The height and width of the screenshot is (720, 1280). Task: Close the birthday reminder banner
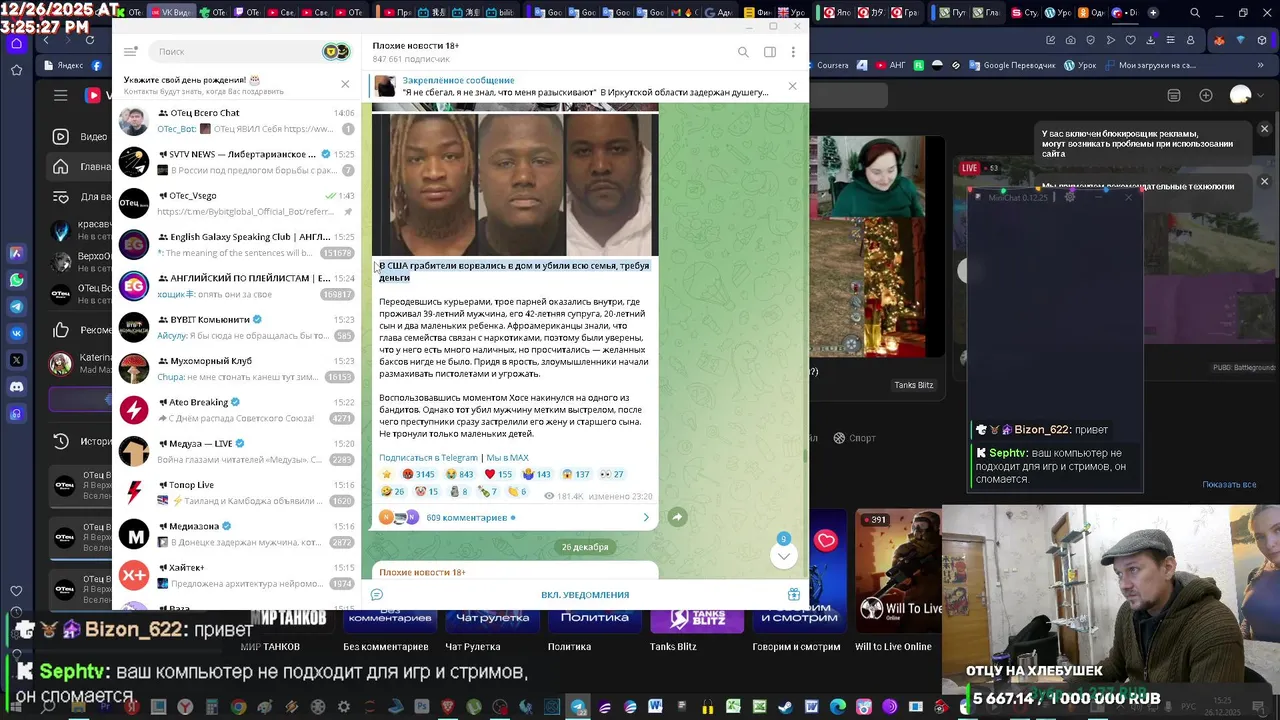(x=345, y=84)
